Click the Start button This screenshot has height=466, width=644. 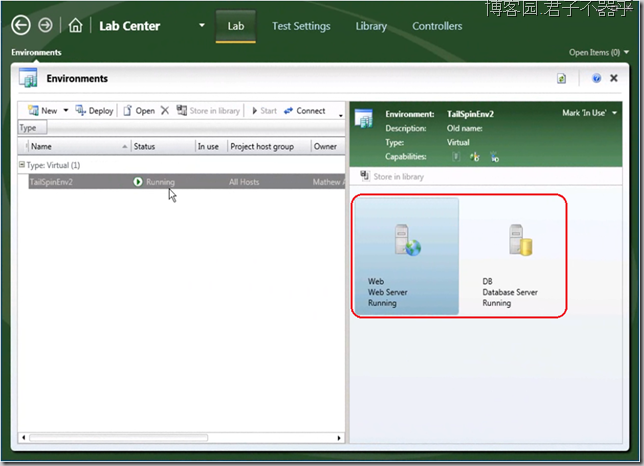coord(264,111)
